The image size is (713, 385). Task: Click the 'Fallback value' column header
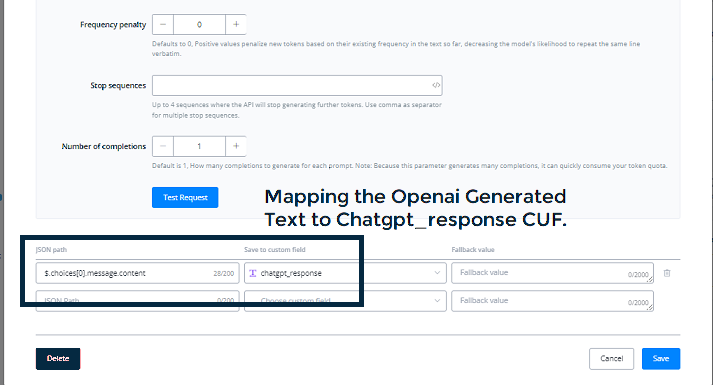pyautogui.click(x=473, y=250)
